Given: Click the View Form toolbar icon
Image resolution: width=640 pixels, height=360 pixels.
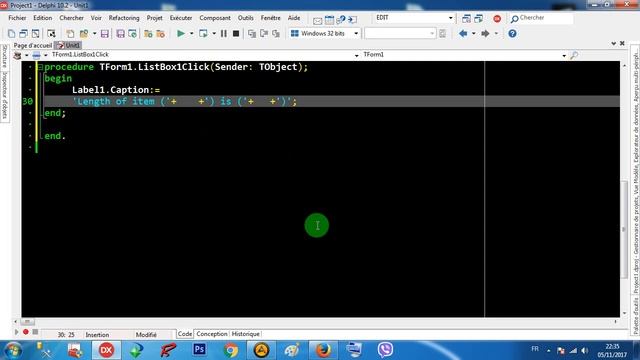Looking at the screenshot, I should tap(36, 34).
